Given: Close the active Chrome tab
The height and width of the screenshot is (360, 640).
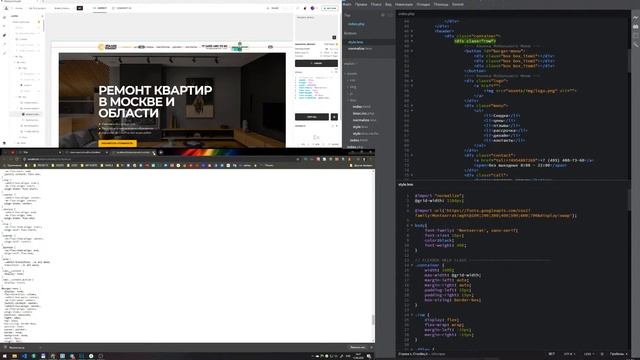Looking at the screenshot, I should [154, 153].
